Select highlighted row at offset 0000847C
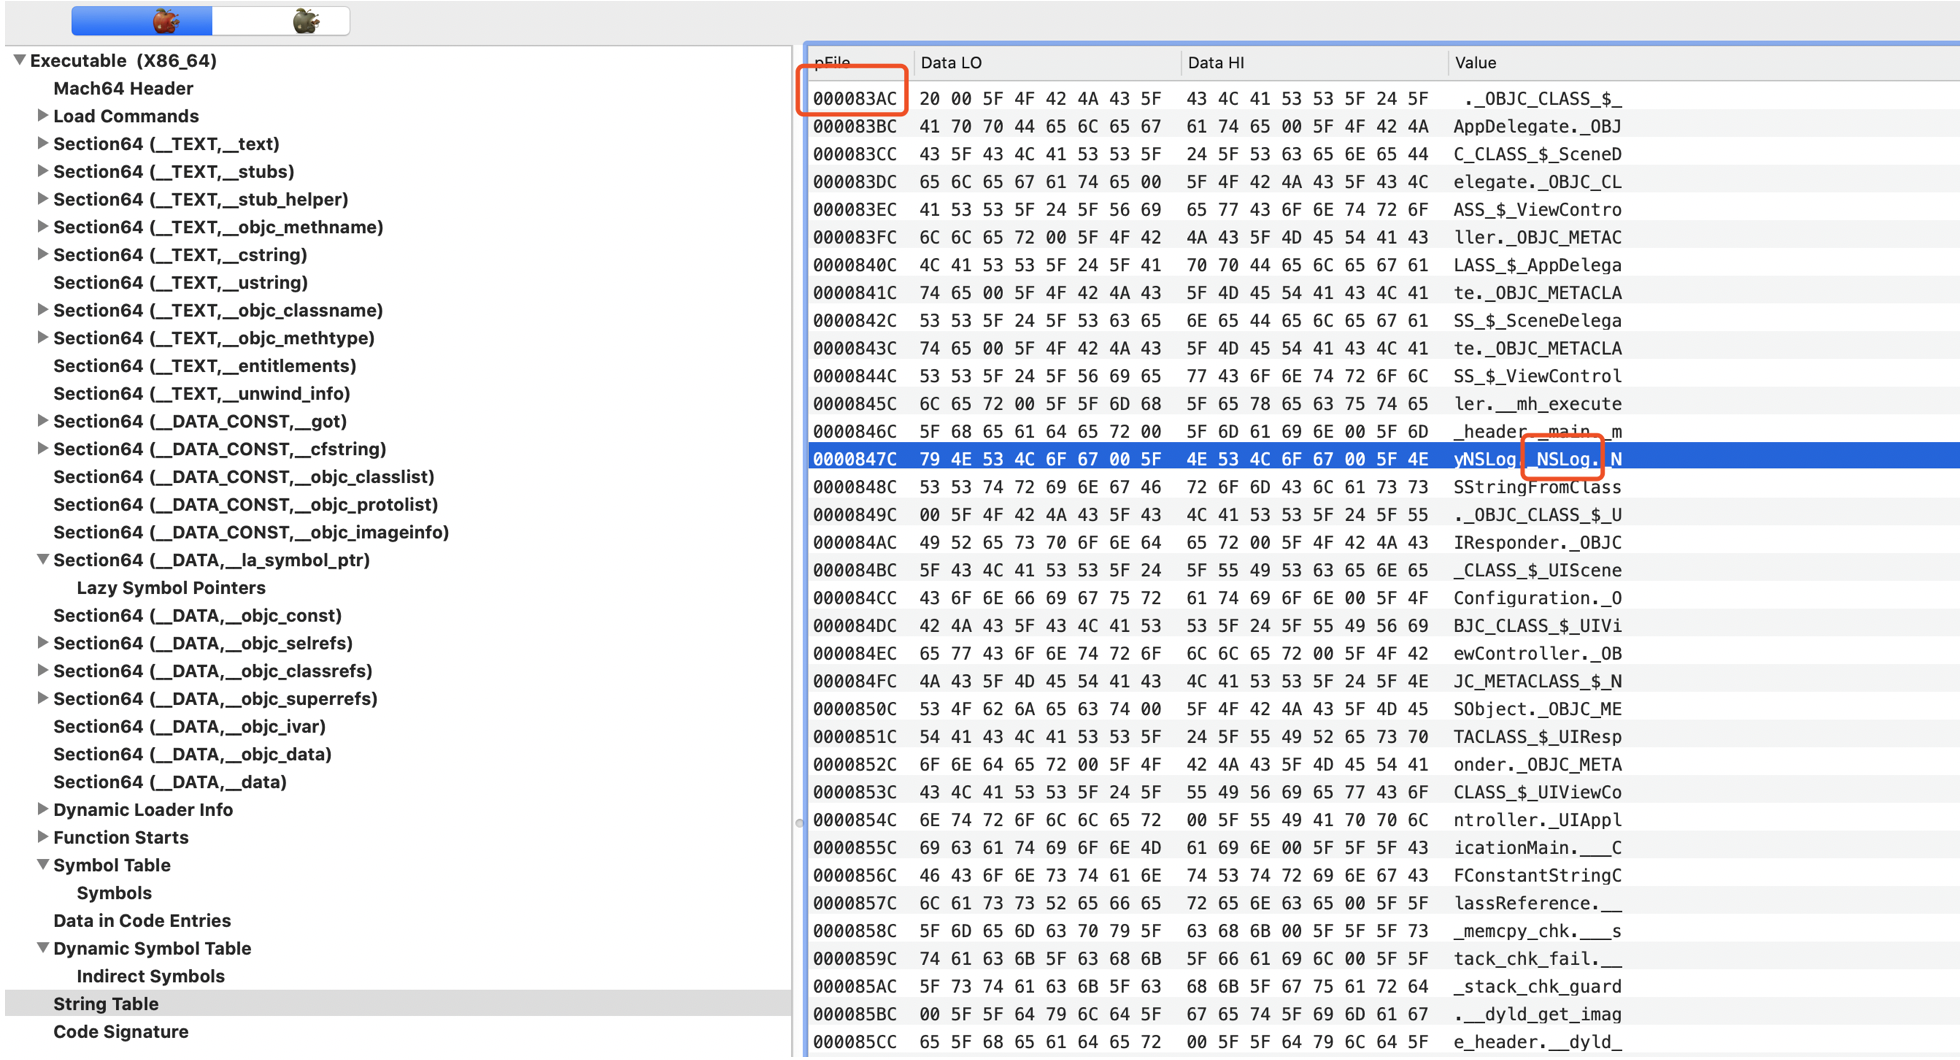This screenshot has height=1060, width=1960. pos(1384,459)
